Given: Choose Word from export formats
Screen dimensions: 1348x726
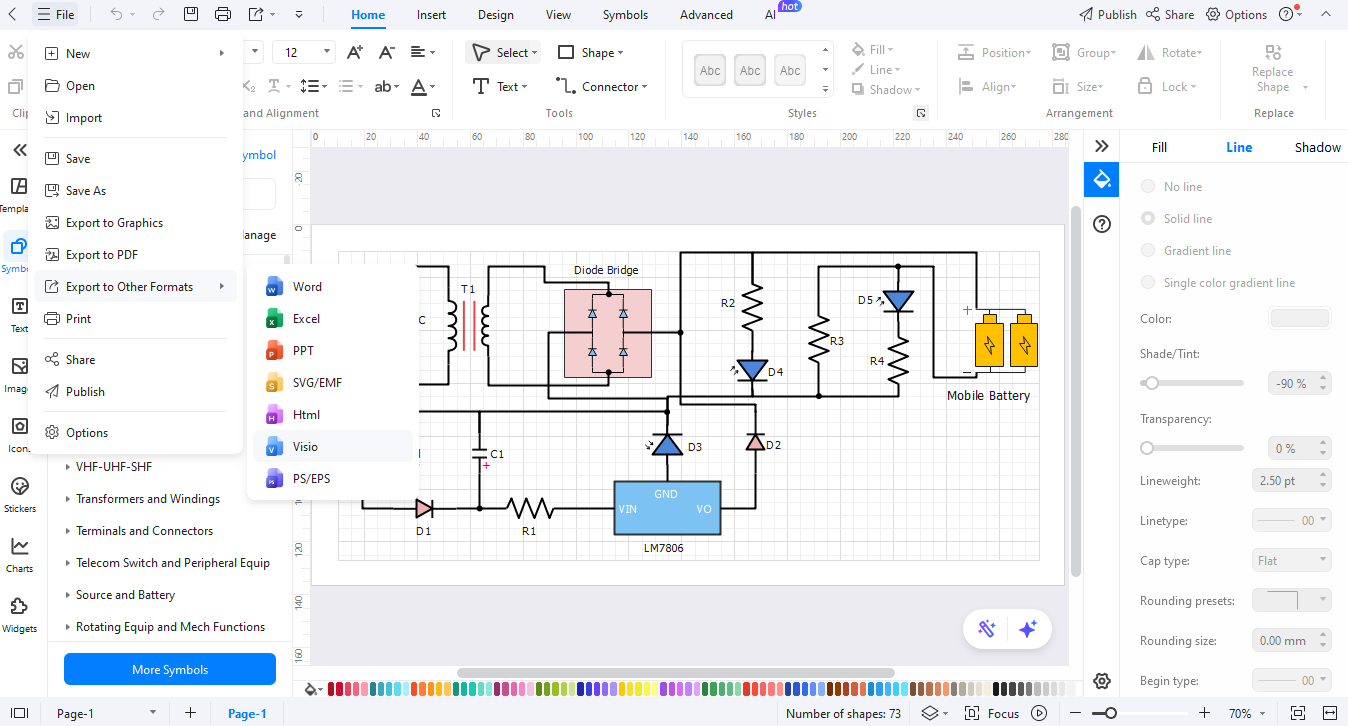Looking at the screenshot, I should 331,287.
